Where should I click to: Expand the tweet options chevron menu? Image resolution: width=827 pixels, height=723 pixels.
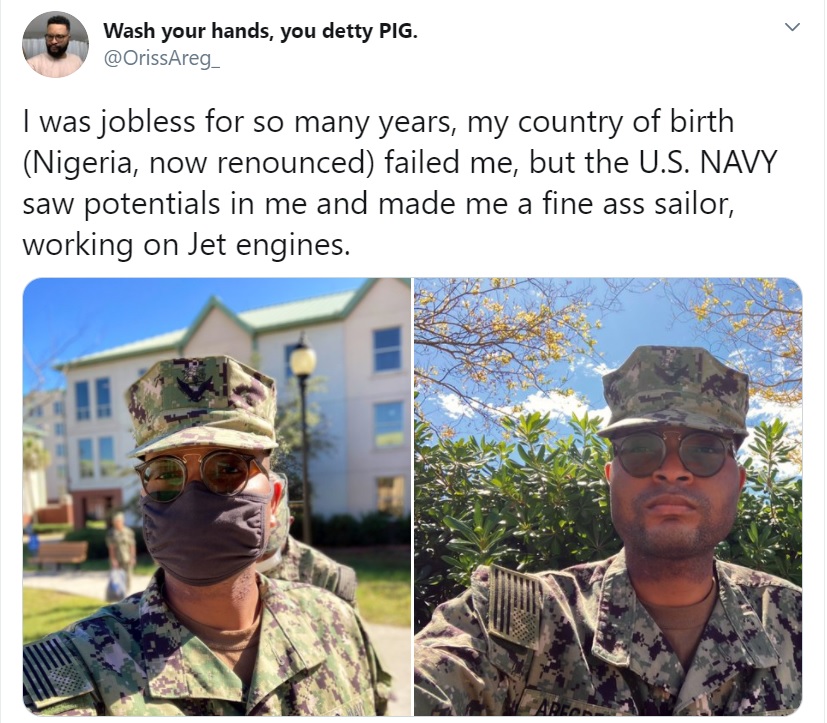tap(793, 27)
